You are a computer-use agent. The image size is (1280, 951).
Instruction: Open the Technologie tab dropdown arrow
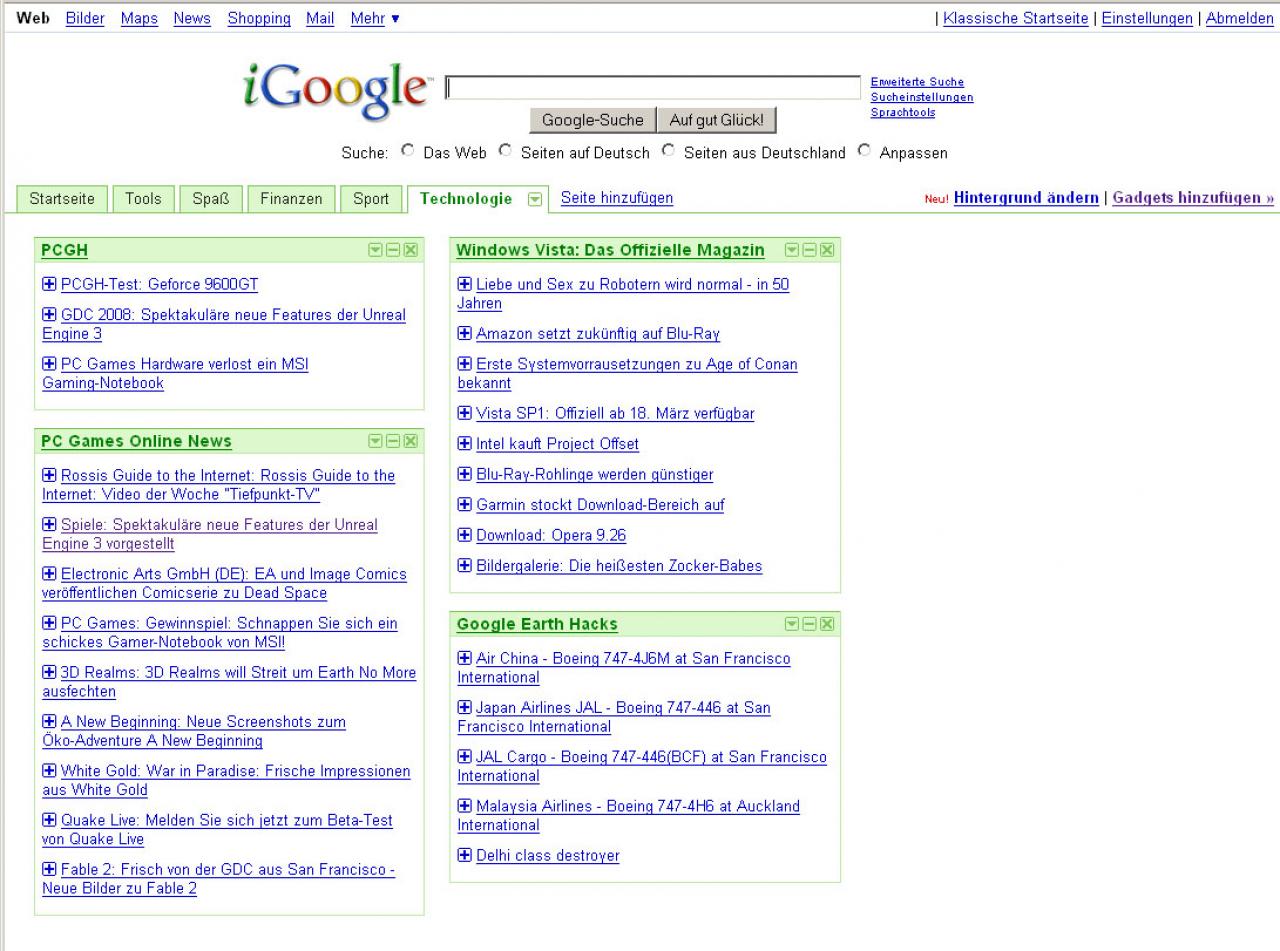(534, 199)
